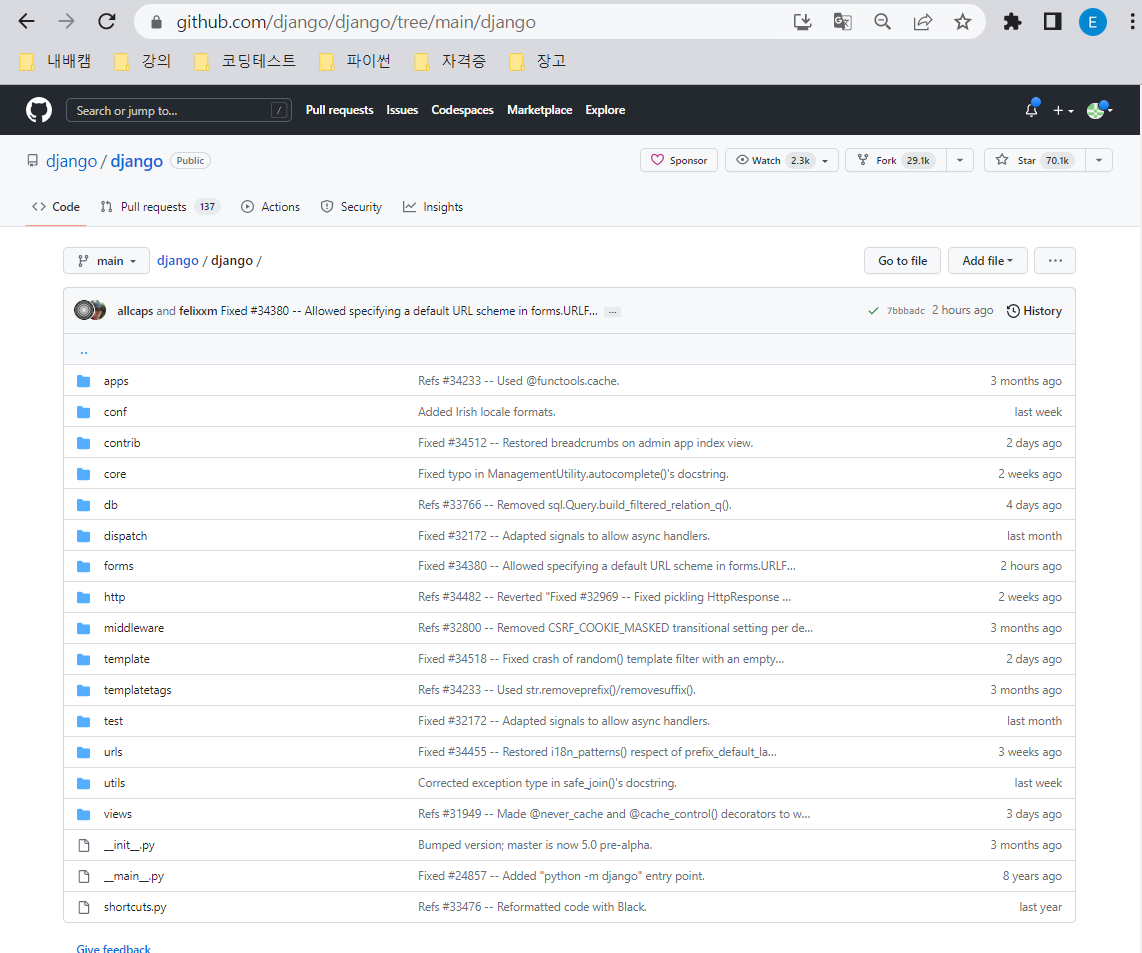Open the Chrome profile avatar E

click(x=1092, y=22)
